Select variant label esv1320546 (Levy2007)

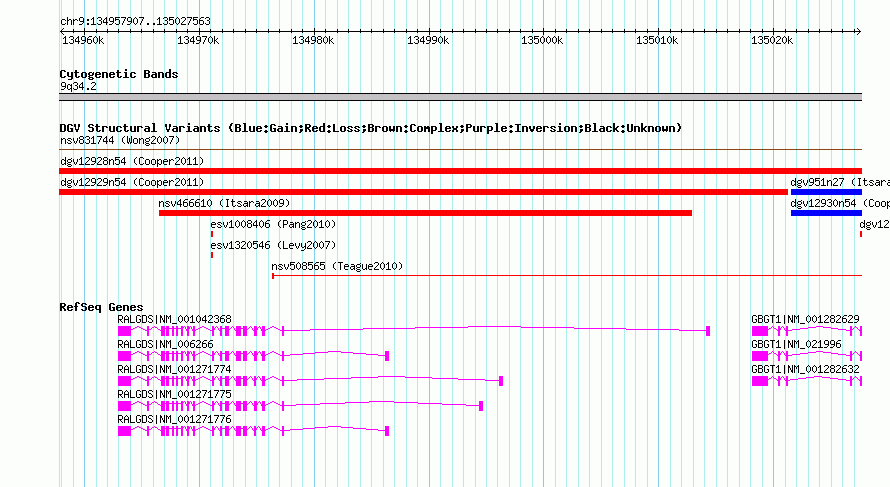pyautogui.click(x=273, y=245)
